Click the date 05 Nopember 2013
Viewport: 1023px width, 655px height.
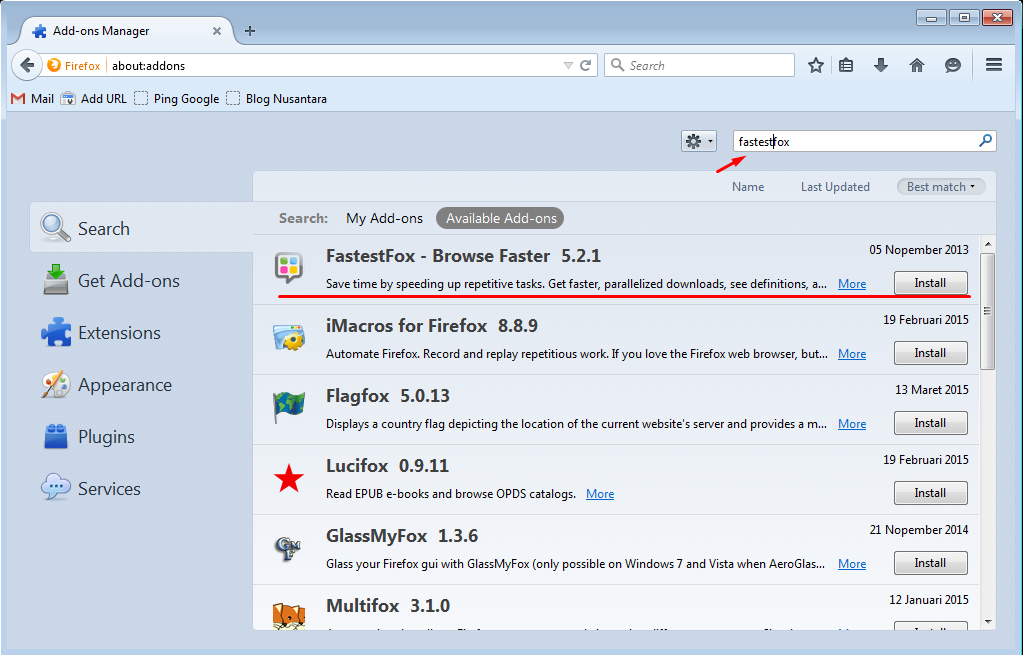919,250
